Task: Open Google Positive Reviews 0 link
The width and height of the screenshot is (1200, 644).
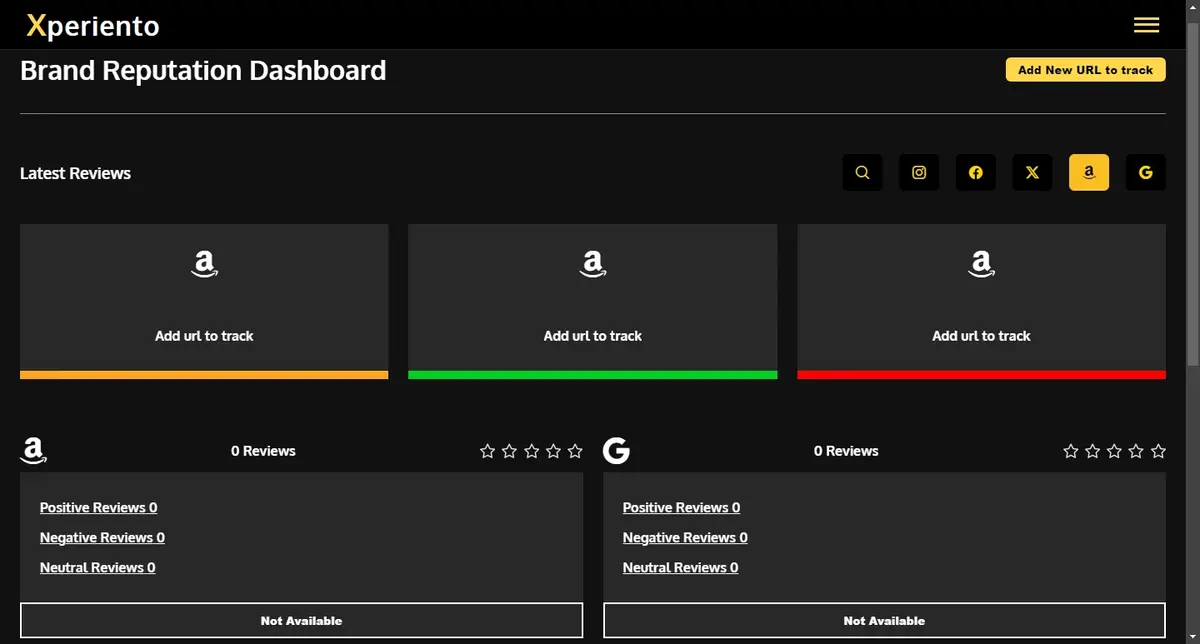Action: click(x=681, y=508)
